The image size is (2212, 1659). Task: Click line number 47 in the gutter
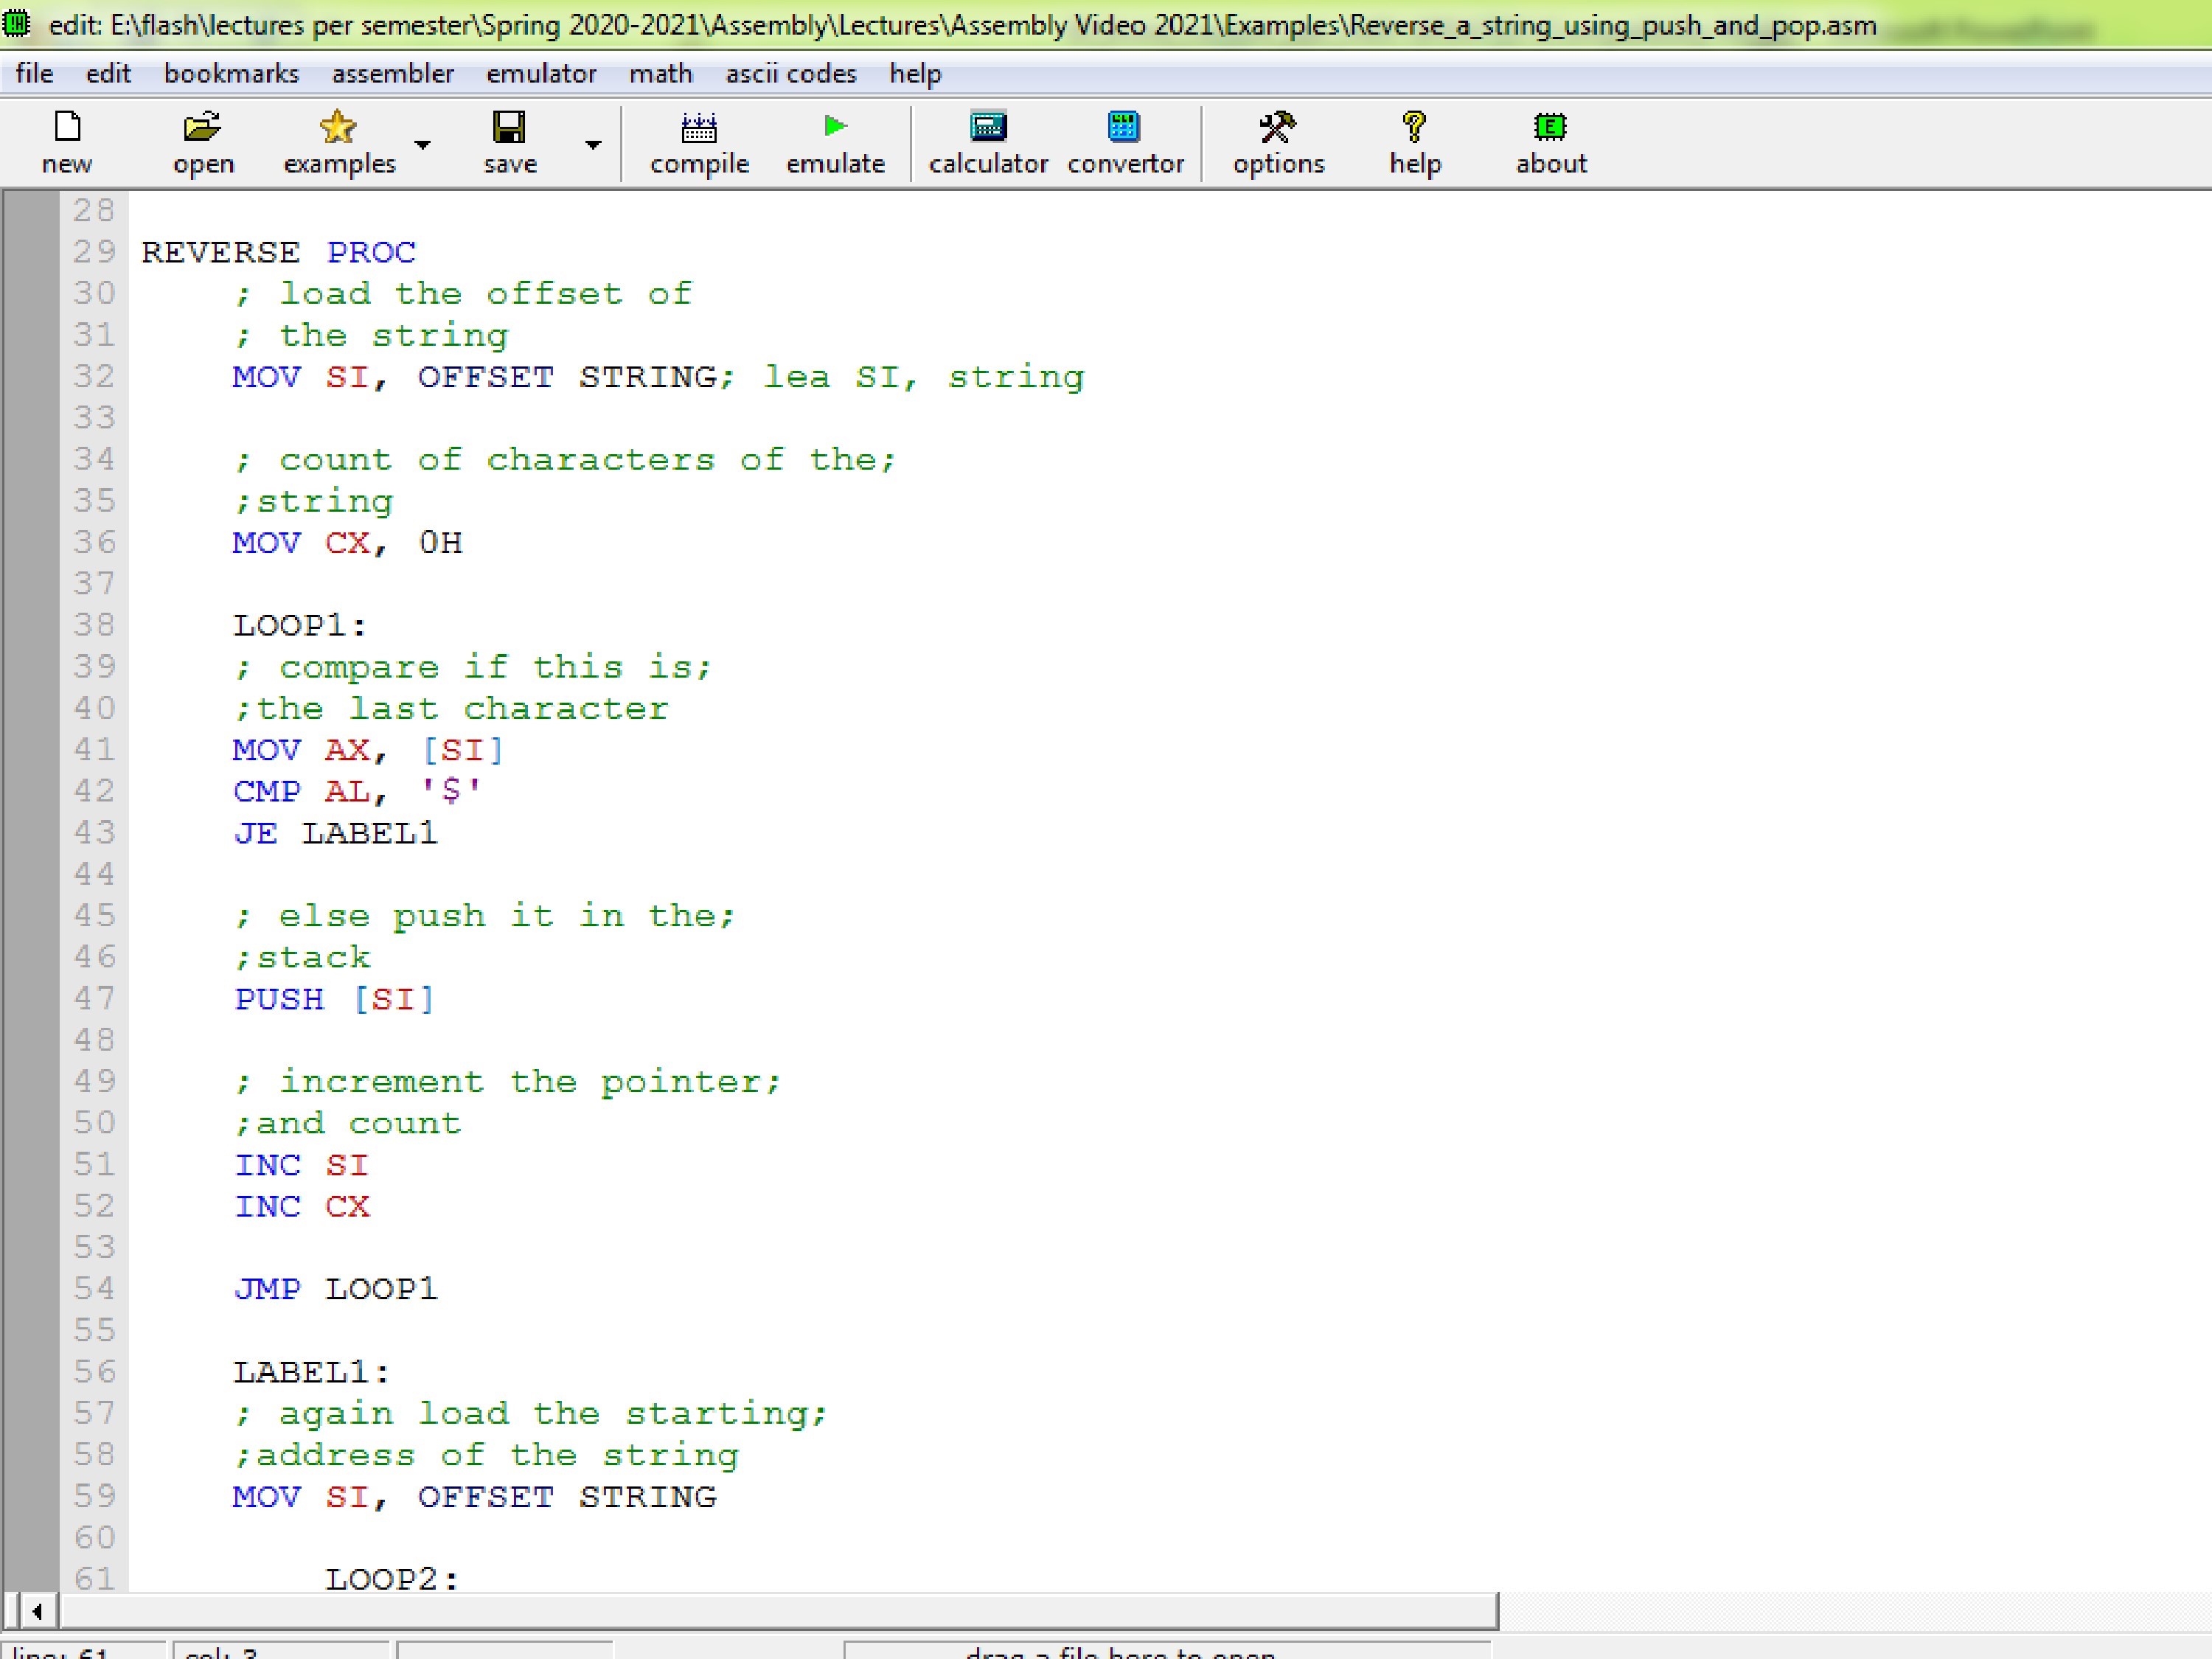(x=94, y=998)
